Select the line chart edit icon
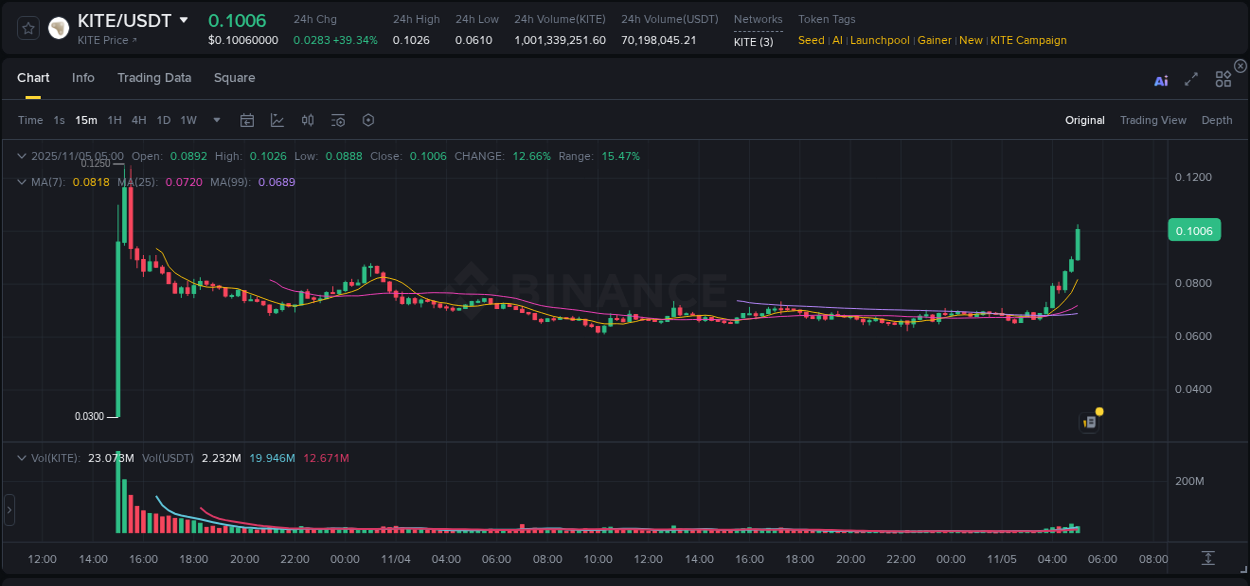The width and height of the screenshot is (1250, 586). 277,120
